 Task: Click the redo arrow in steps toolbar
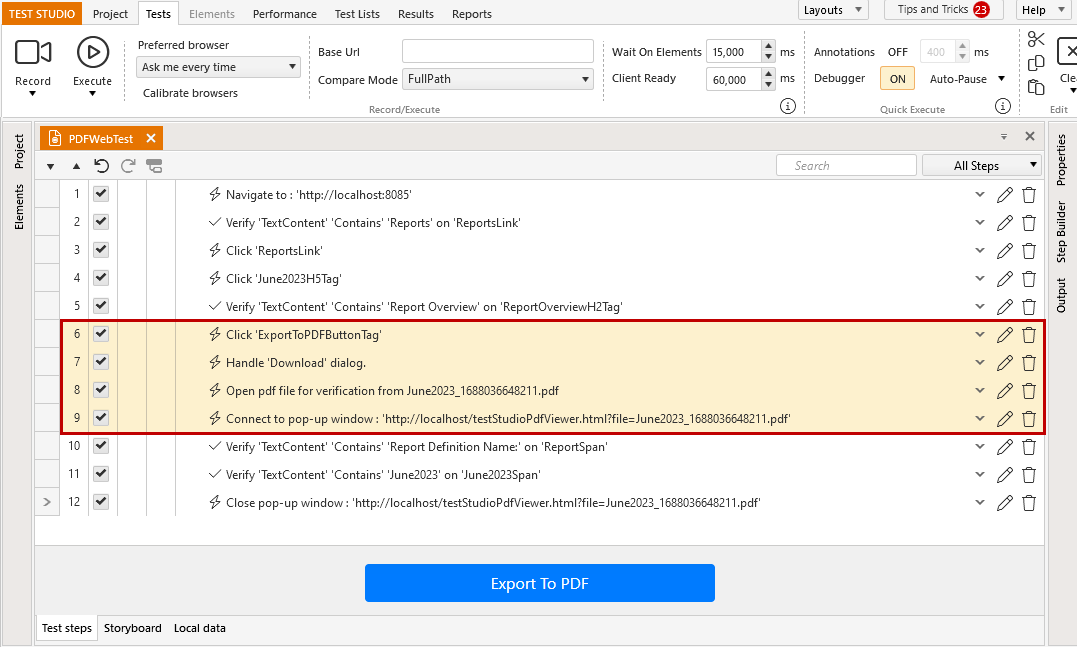[x=128, y=166]
